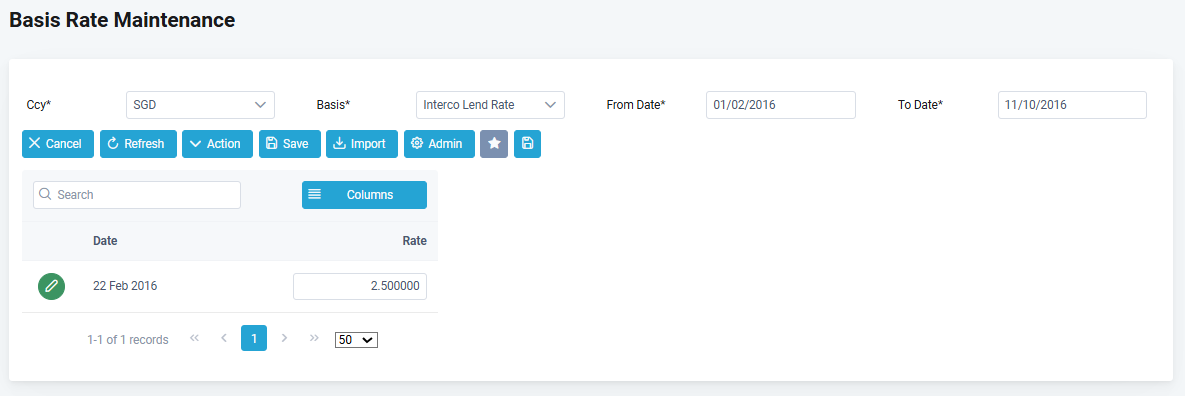Click the From Date input field

click(x=781, y=105)
